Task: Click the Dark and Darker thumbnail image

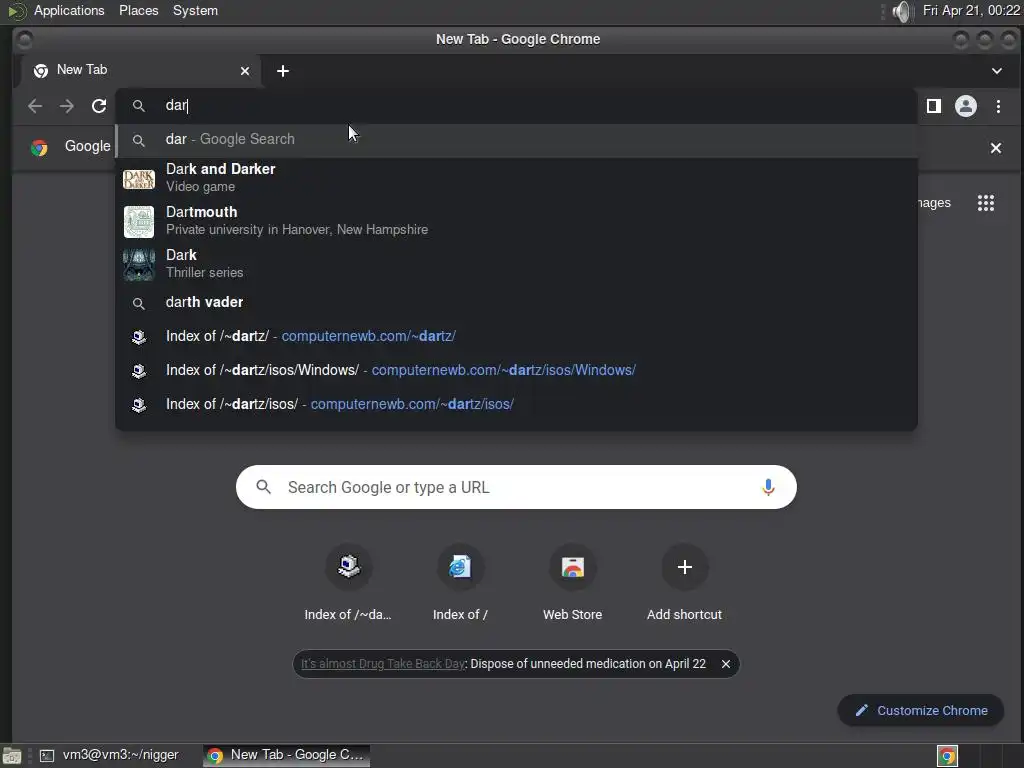Action: click(x=139, y=178)
